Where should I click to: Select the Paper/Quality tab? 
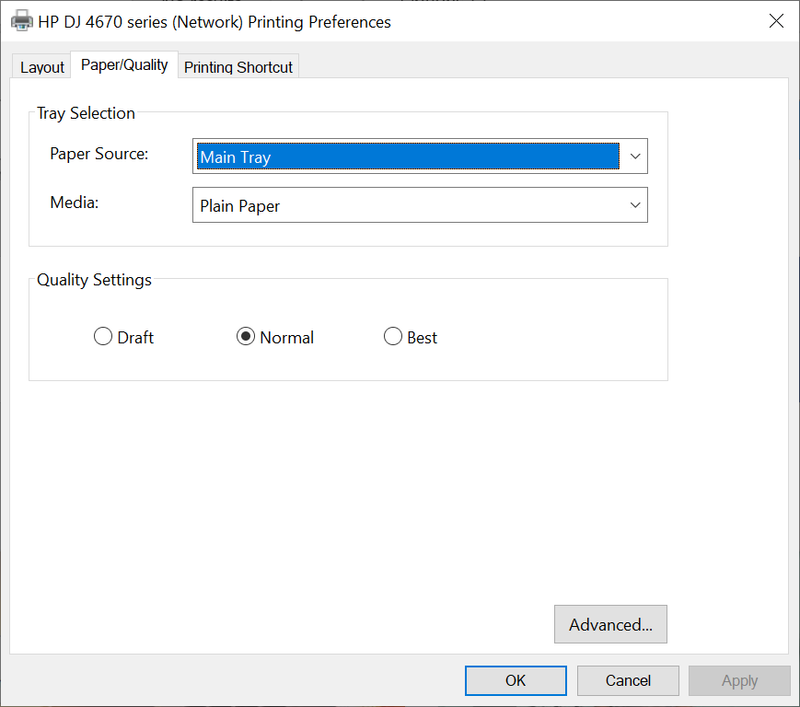[124, 65]
